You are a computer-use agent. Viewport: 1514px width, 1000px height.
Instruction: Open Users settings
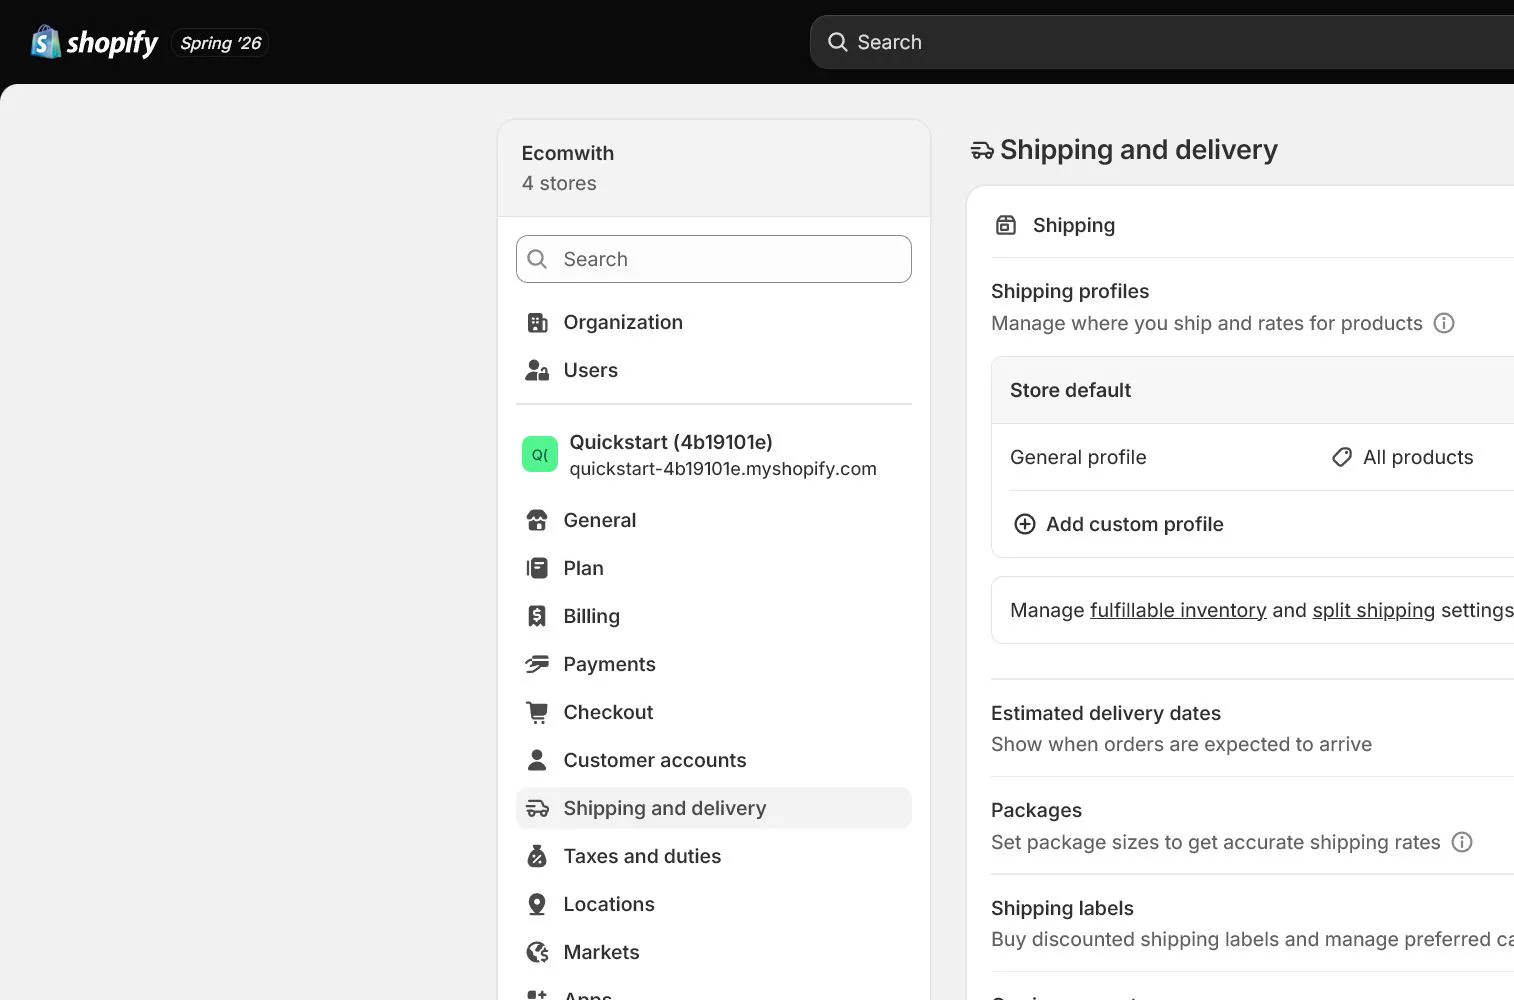714,370
